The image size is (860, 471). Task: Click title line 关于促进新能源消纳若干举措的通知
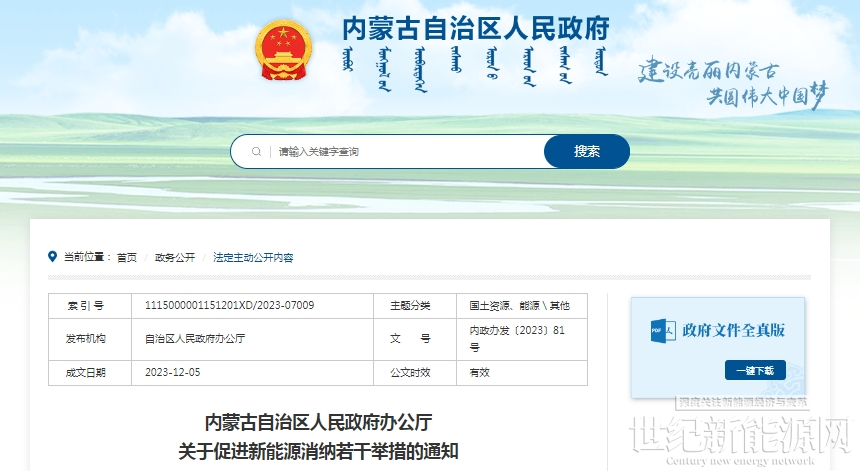point(318,451)
